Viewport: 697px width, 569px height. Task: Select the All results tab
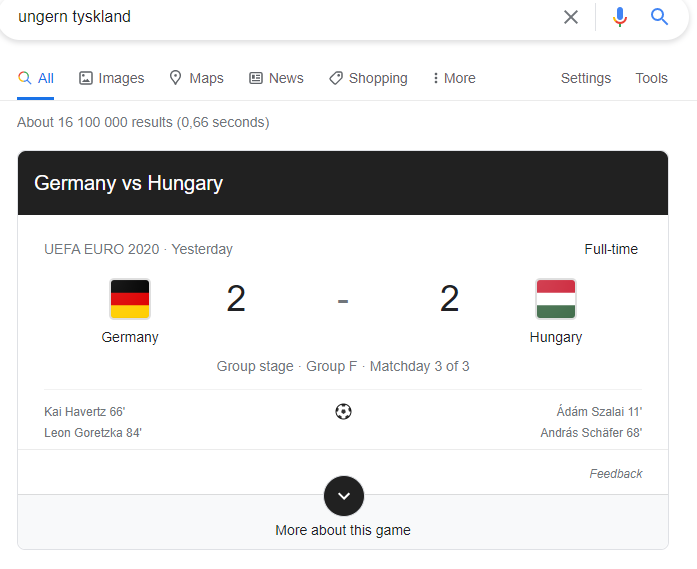(36, 78)
